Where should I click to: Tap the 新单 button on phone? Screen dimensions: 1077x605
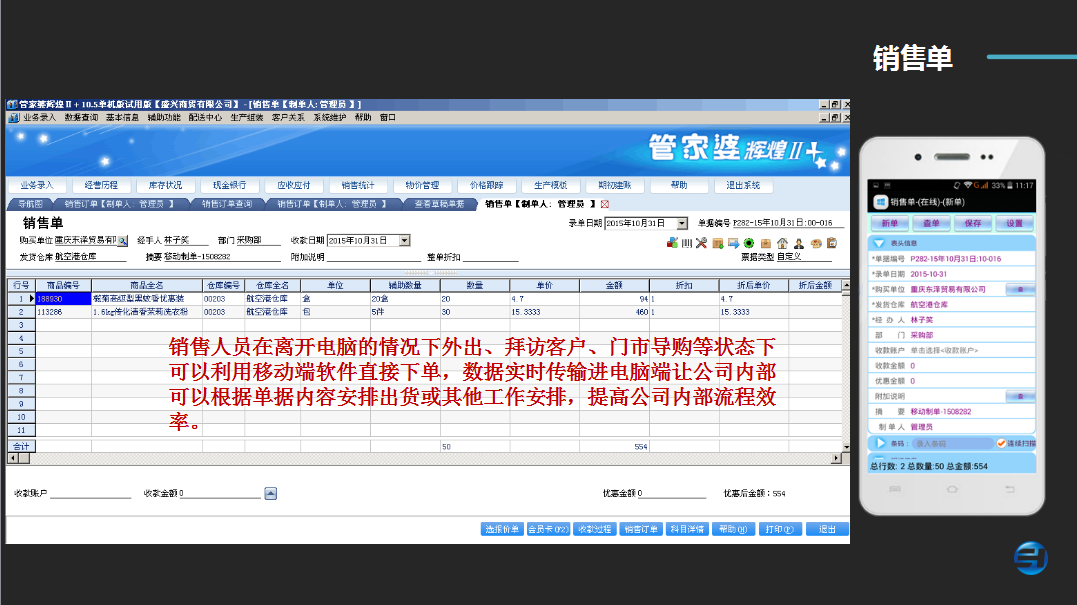(890, 223)
